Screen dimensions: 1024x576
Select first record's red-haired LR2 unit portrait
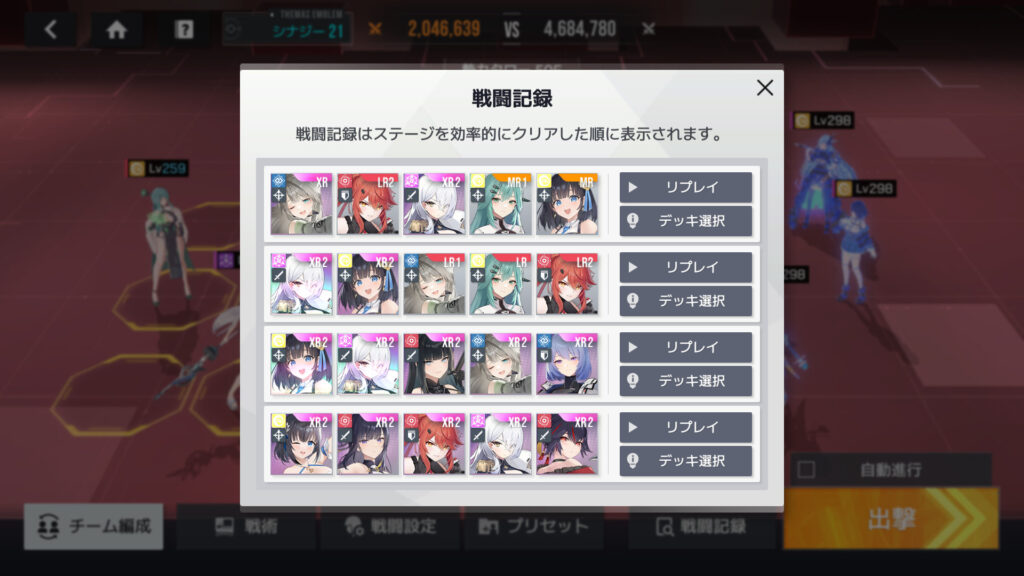pyautogui.click(x=368, y=204)
